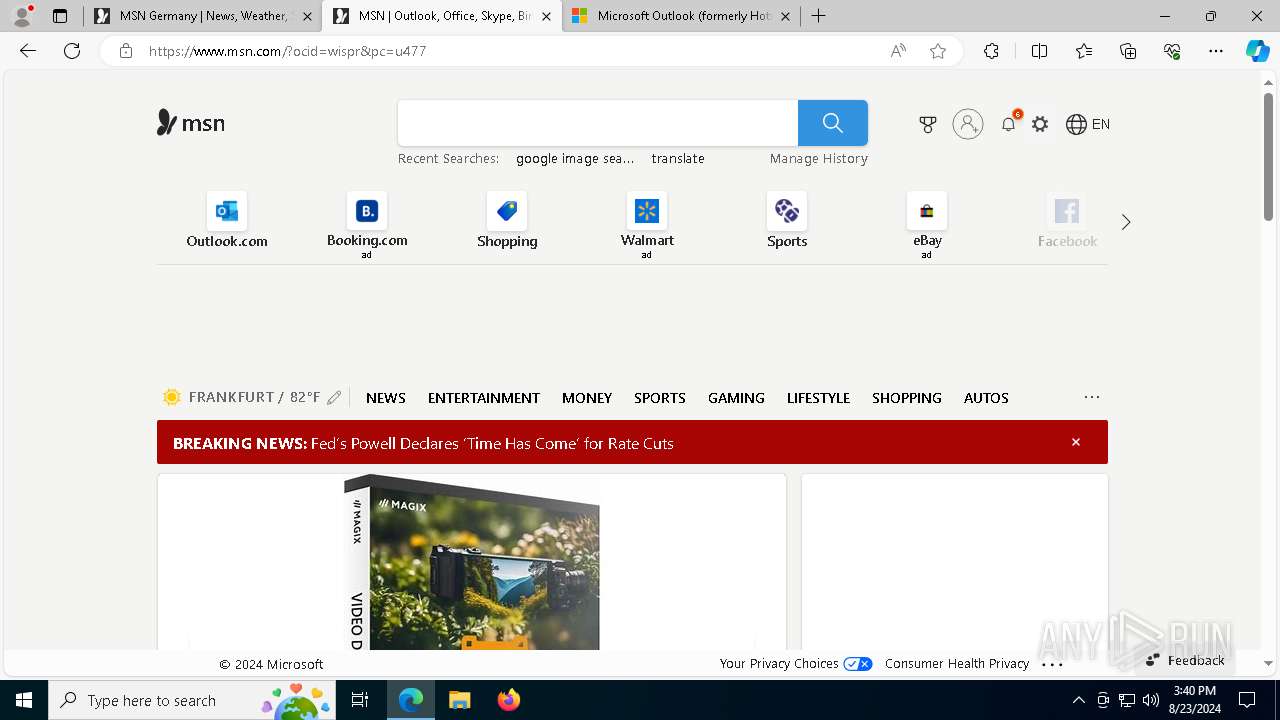Open tab actions menu icon
Viewport: 1280px width, 720px height.
coord(60,16)
